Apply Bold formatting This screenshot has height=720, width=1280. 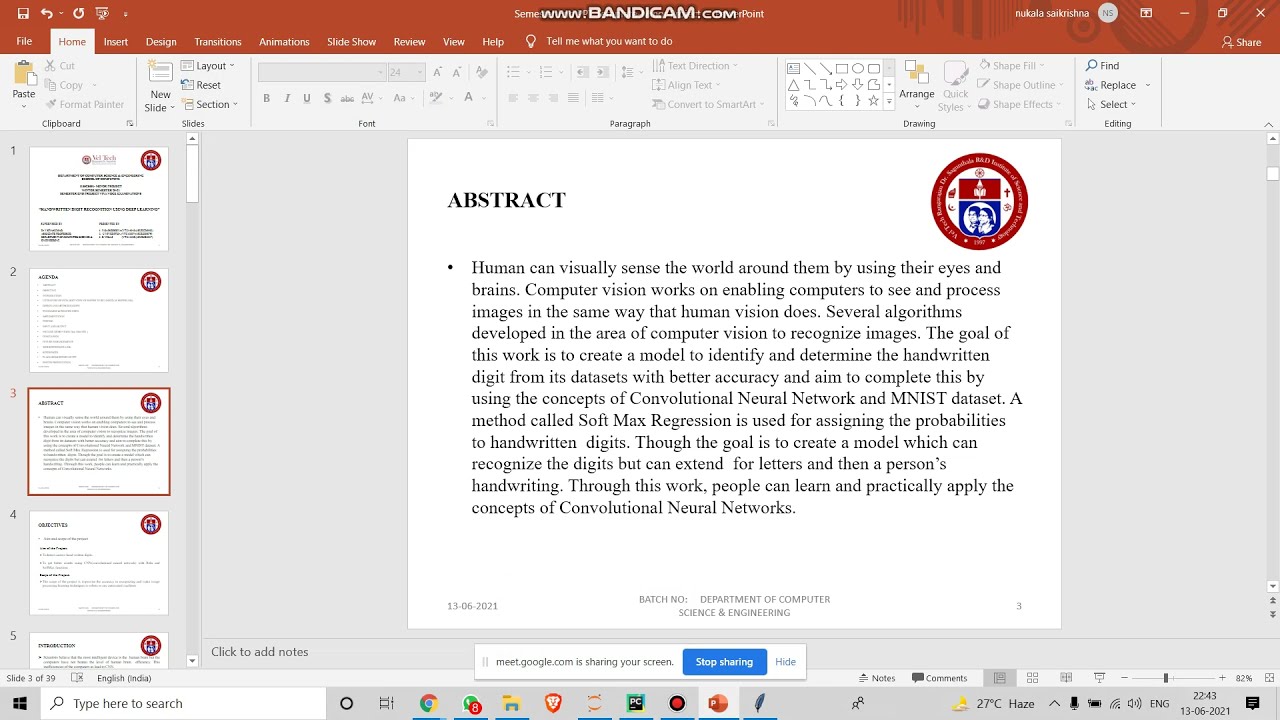[x=266, y=98]
